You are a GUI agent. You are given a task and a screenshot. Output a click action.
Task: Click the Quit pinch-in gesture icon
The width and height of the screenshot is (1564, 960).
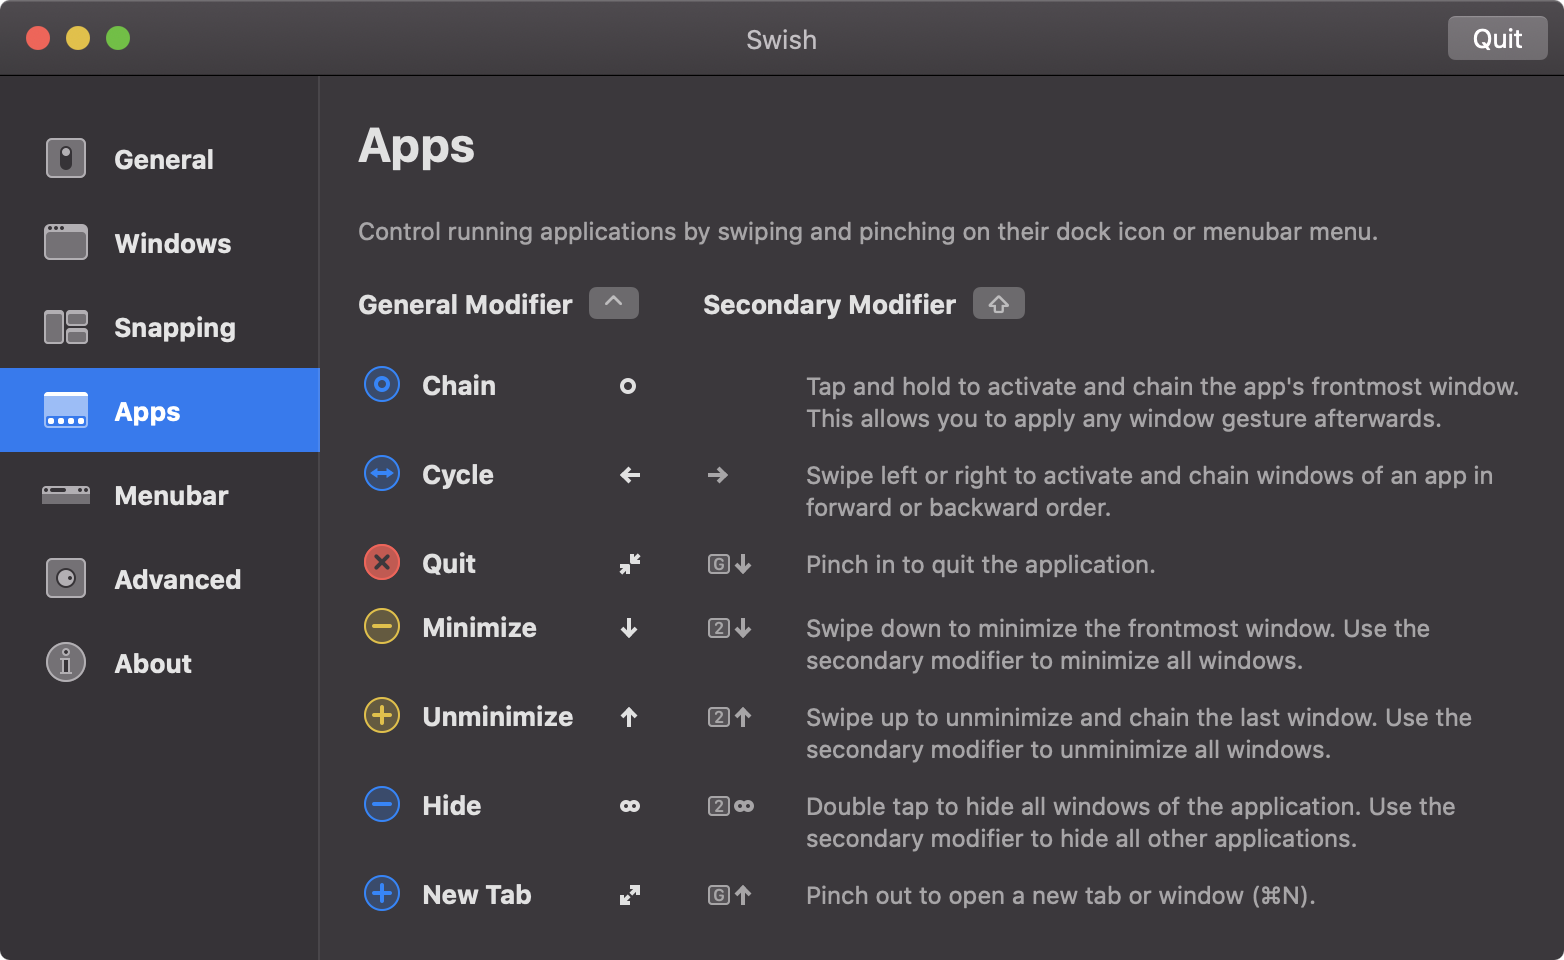(x=629, y=564)
